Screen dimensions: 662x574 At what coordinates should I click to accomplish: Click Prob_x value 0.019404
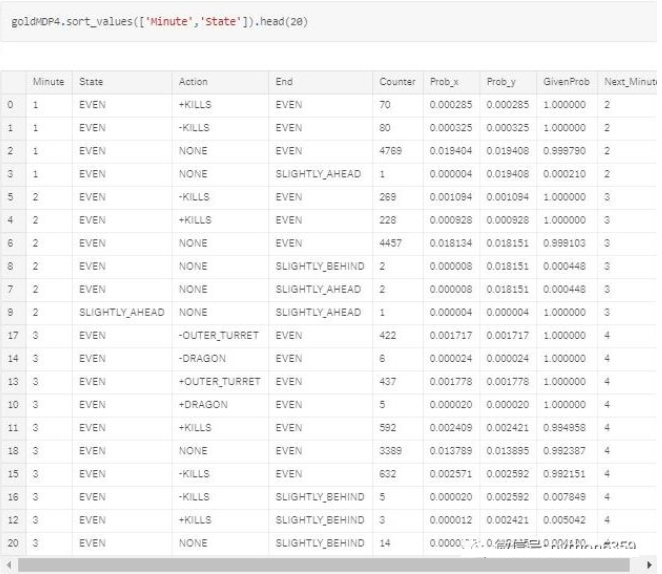(450, 151)
